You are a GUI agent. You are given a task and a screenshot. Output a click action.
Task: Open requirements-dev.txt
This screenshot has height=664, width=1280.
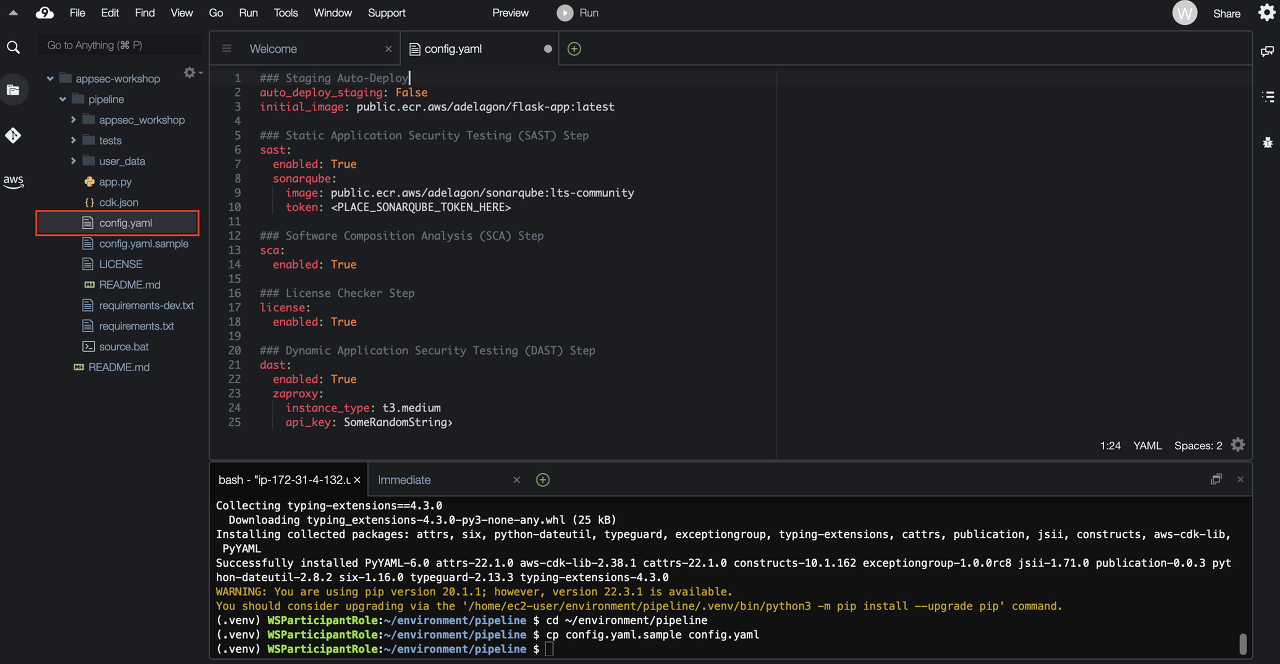pos(146,305)
